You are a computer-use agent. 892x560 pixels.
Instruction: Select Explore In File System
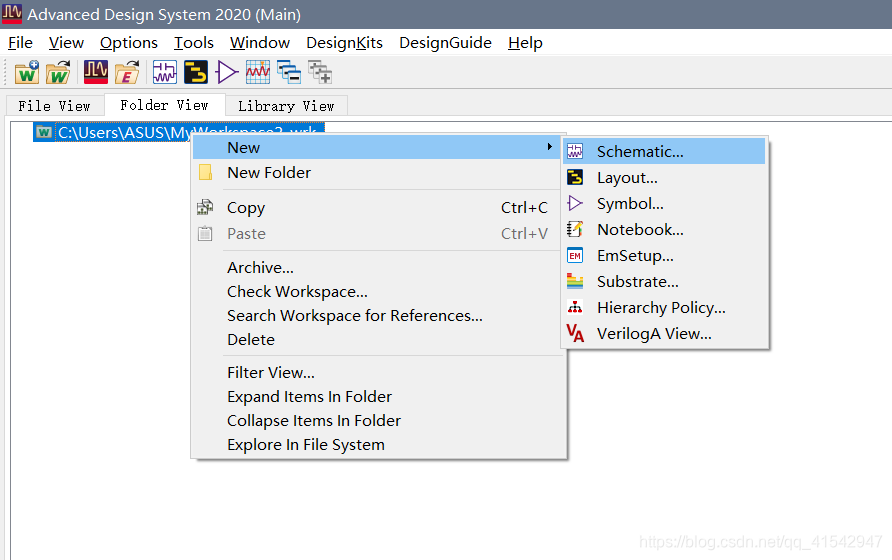[x=378, y=444]
